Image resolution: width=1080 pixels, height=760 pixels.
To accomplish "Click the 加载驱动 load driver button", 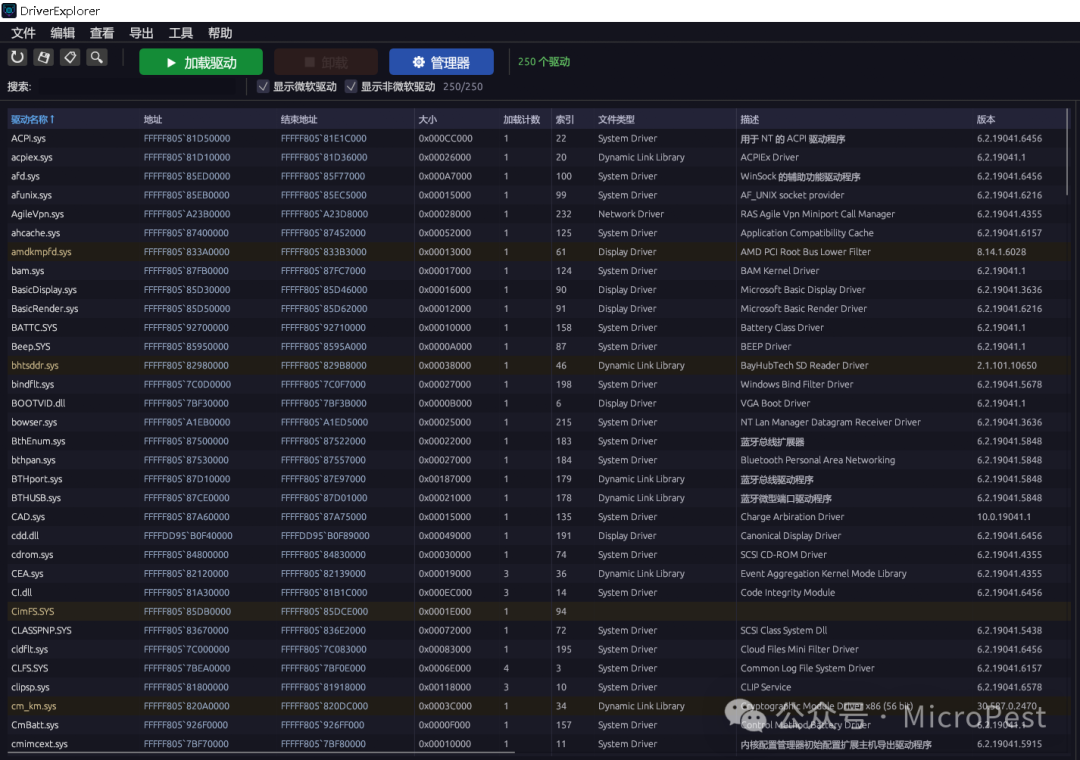I will click(x=200, y=62).
